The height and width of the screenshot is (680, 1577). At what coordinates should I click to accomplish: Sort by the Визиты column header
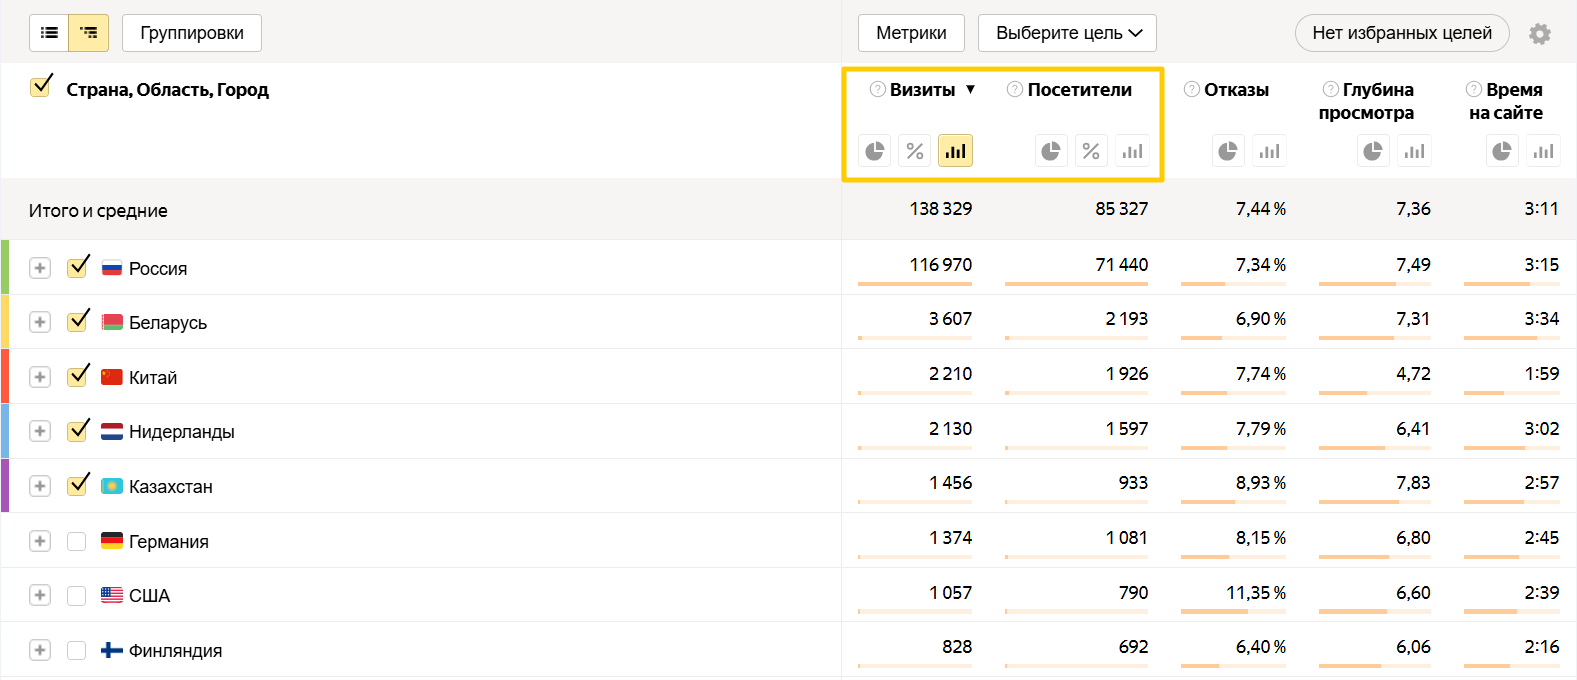[922, 90]
